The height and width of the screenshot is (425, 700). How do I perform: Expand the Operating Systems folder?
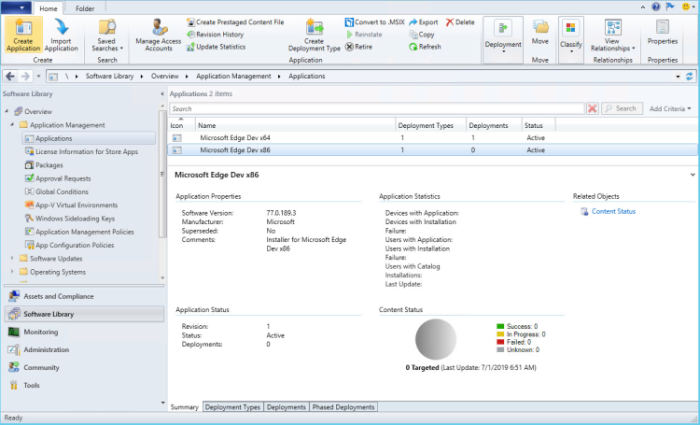point(12,271)
